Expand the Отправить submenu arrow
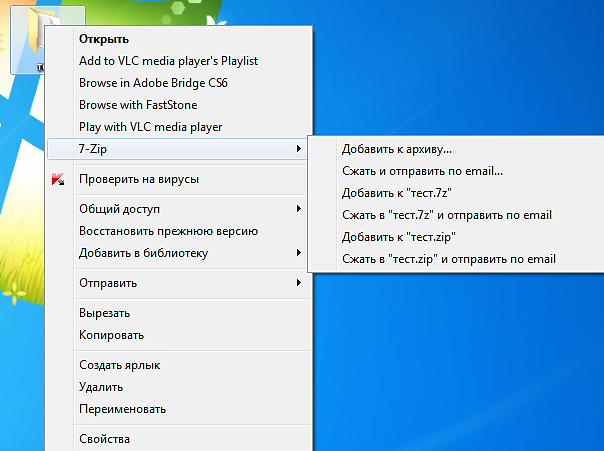Viewport: 604px width, 451px height. [299, 283]
